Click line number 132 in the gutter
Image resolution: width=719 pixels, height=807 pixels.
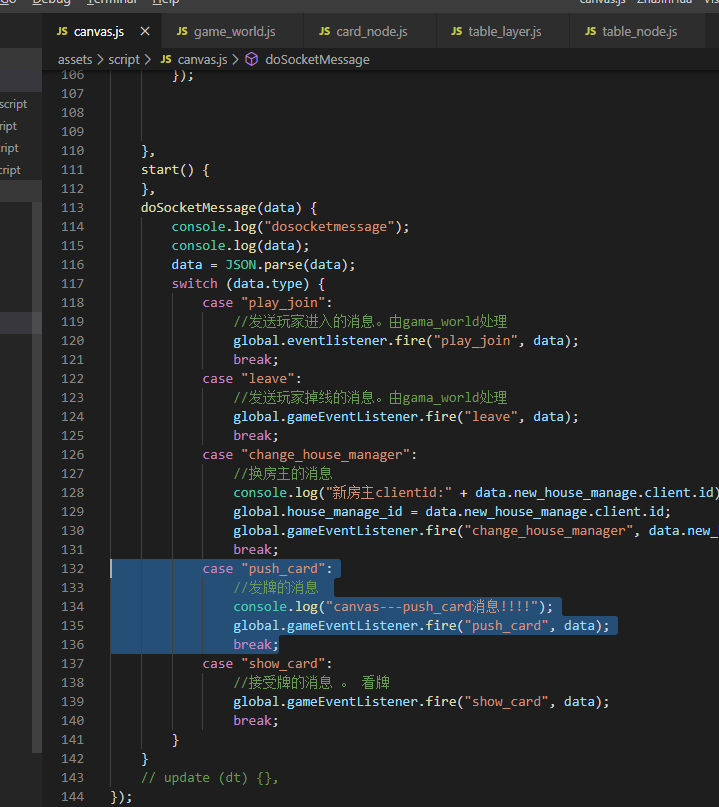click(x=72, y=569)
